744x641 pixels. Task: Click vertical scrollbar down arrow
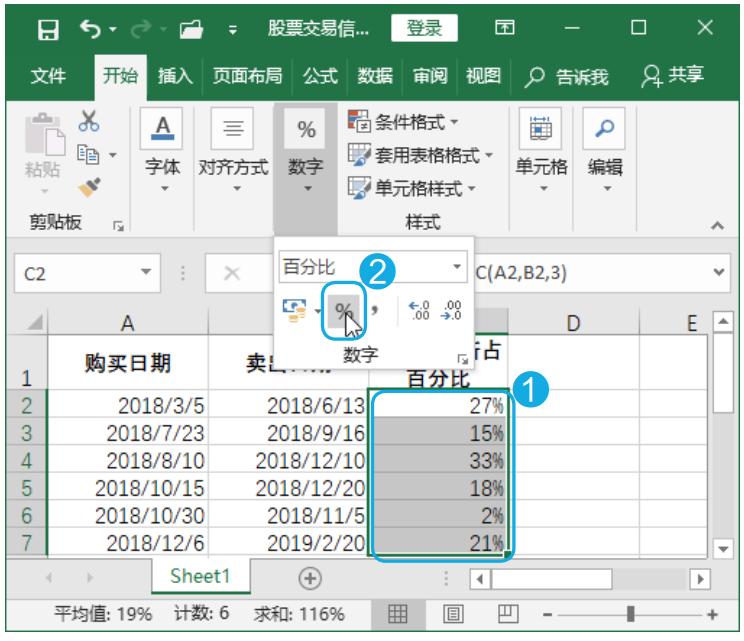[x=723, y=549]
